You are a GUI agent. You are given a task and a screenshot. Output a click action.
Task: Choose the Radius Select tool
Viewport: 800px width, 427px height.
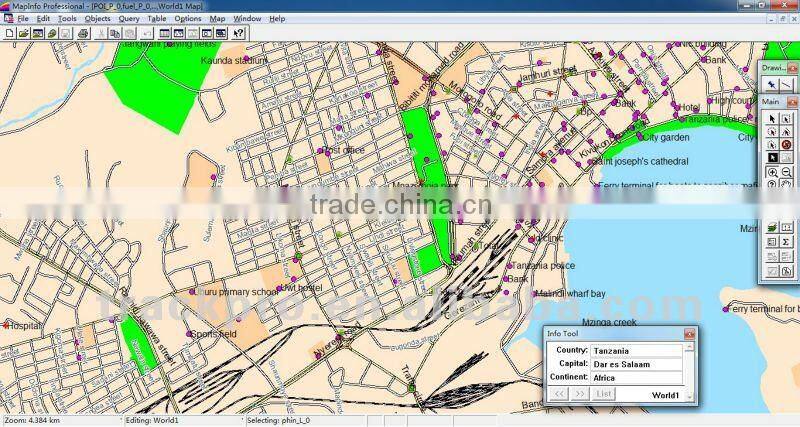tap(772, 132)
